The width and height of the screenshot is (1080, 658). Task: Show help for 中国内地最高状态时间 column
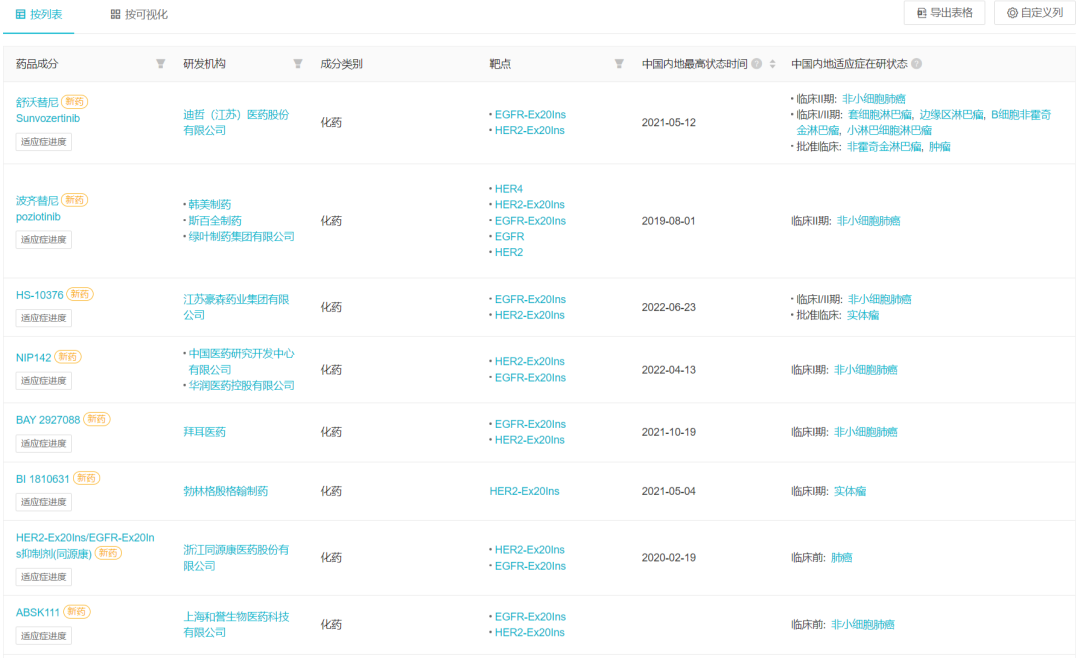[757, 63]
